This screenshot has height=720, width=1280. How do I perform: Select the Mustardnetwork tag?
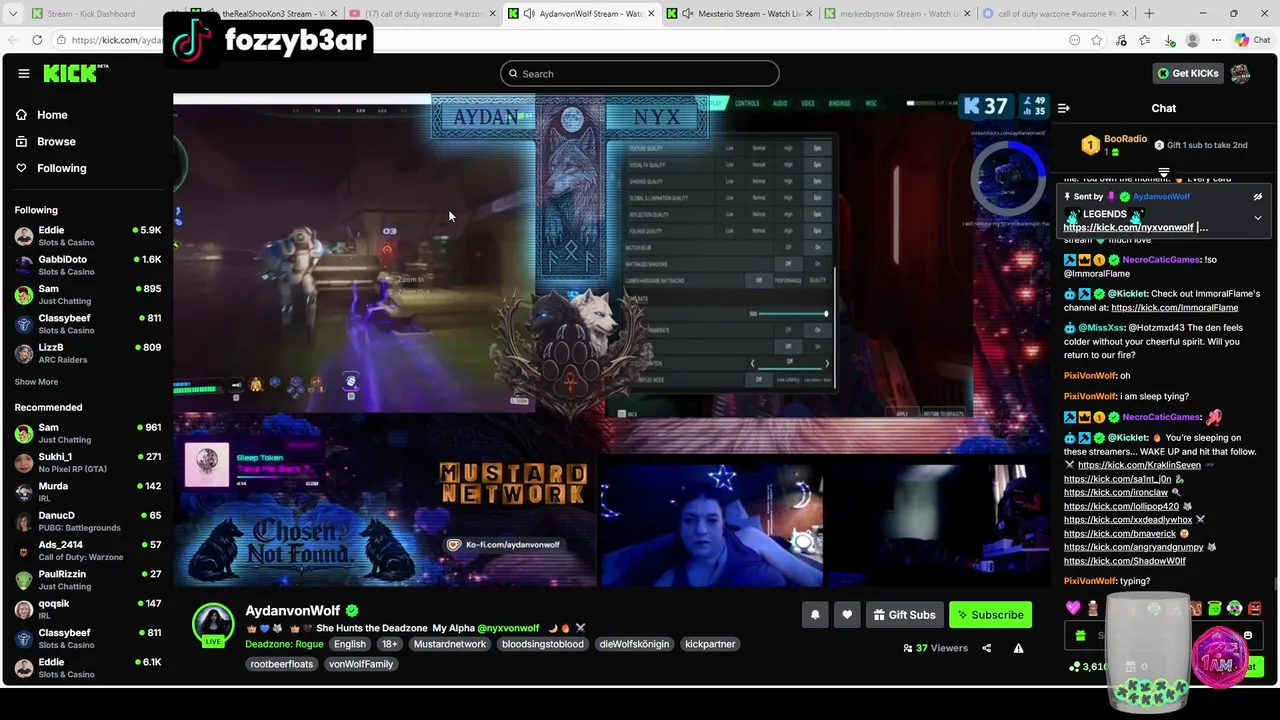point(450,644)
